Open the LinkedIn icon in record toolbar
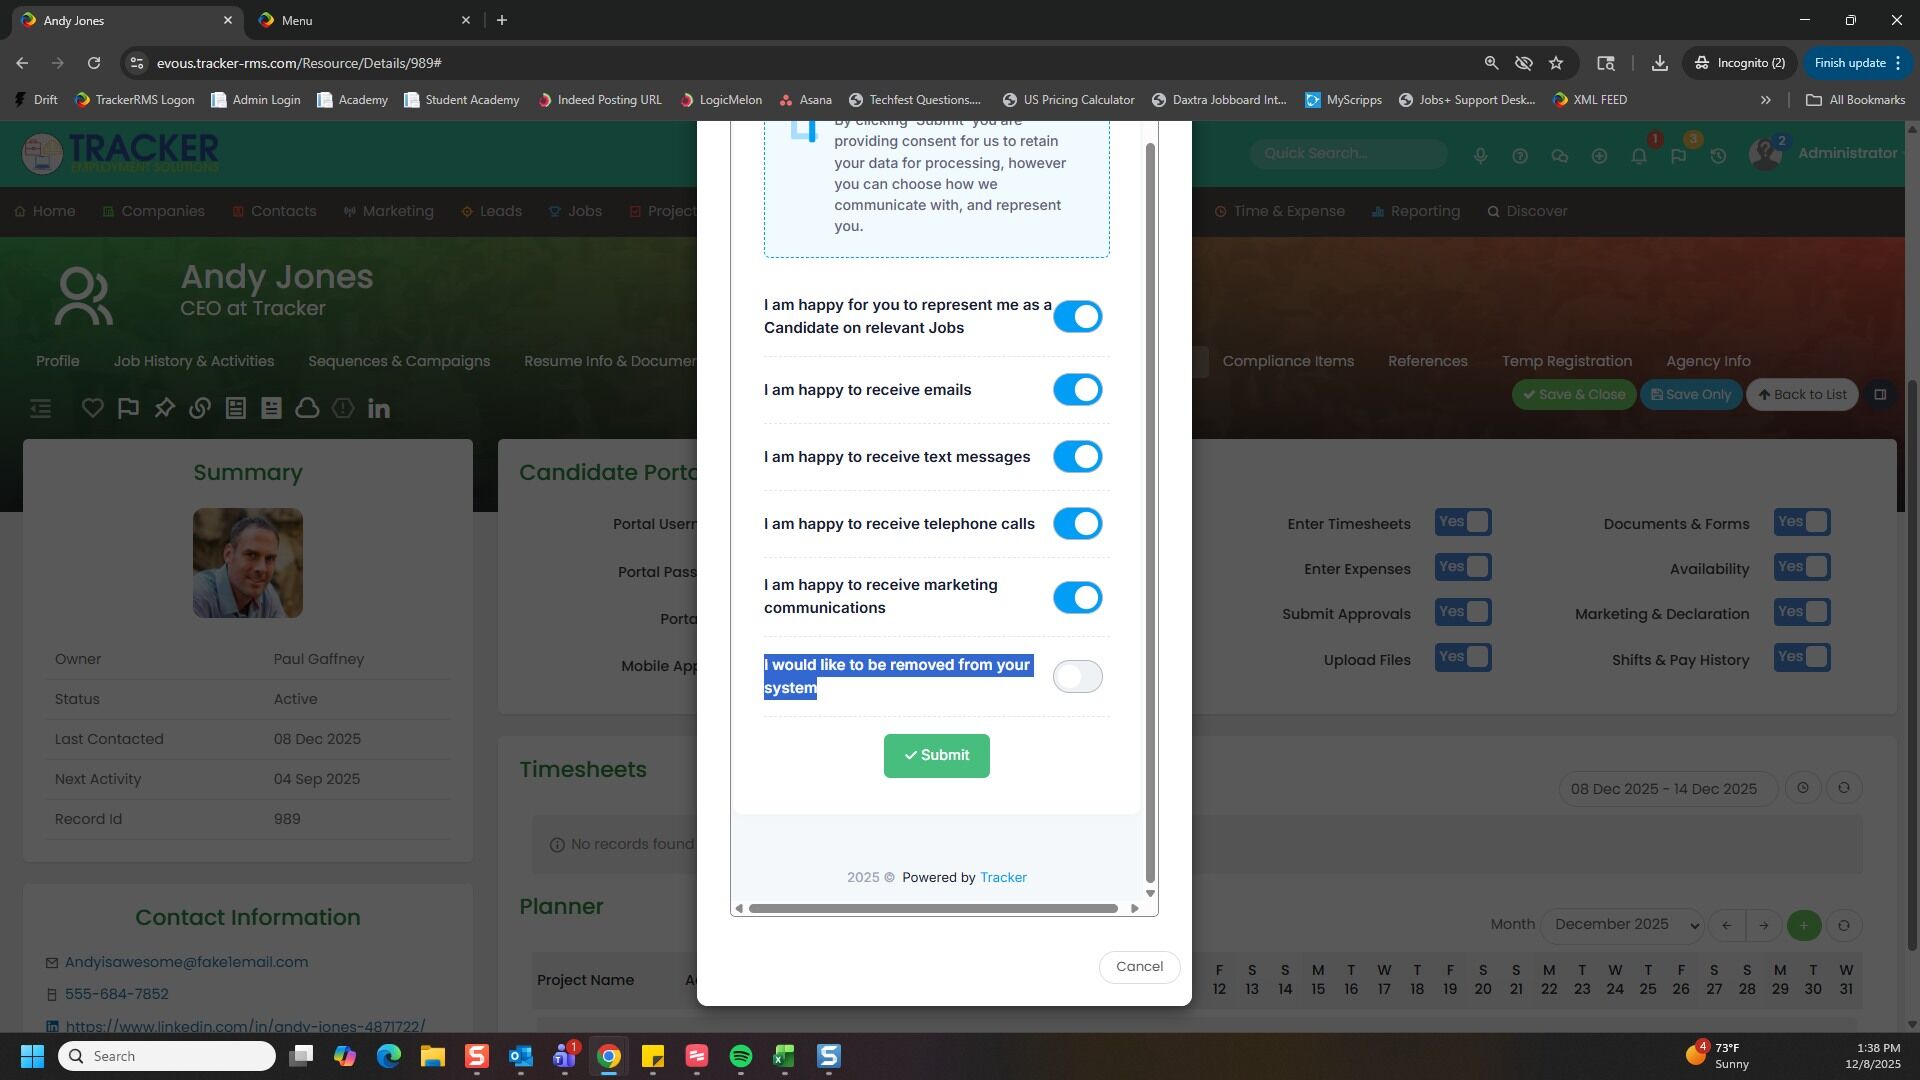 pos(379,408)
